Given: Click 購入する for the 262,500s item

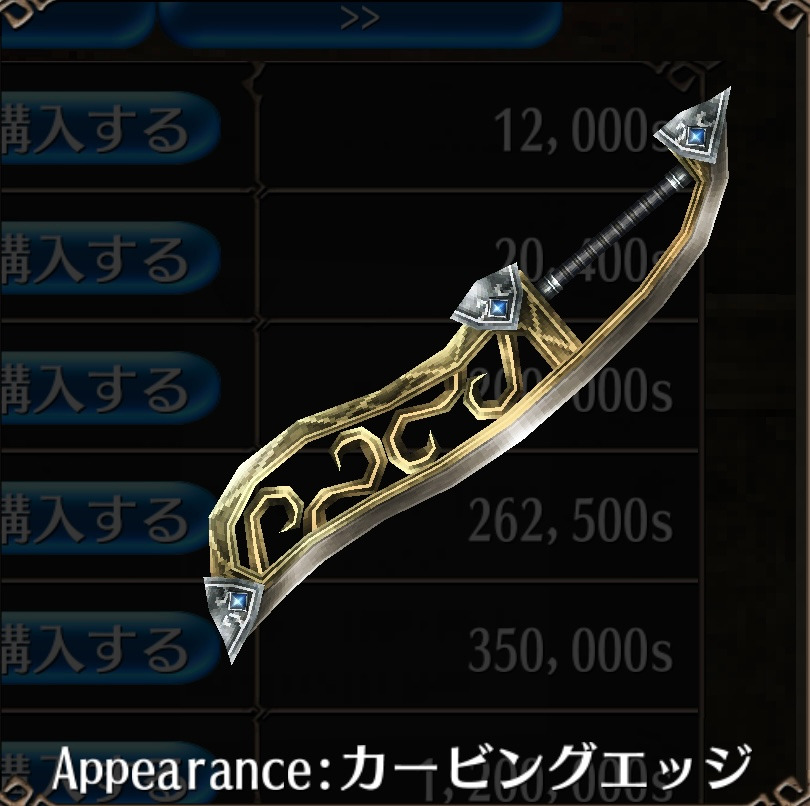Looking at the screenshot, I should pos(110,518).
